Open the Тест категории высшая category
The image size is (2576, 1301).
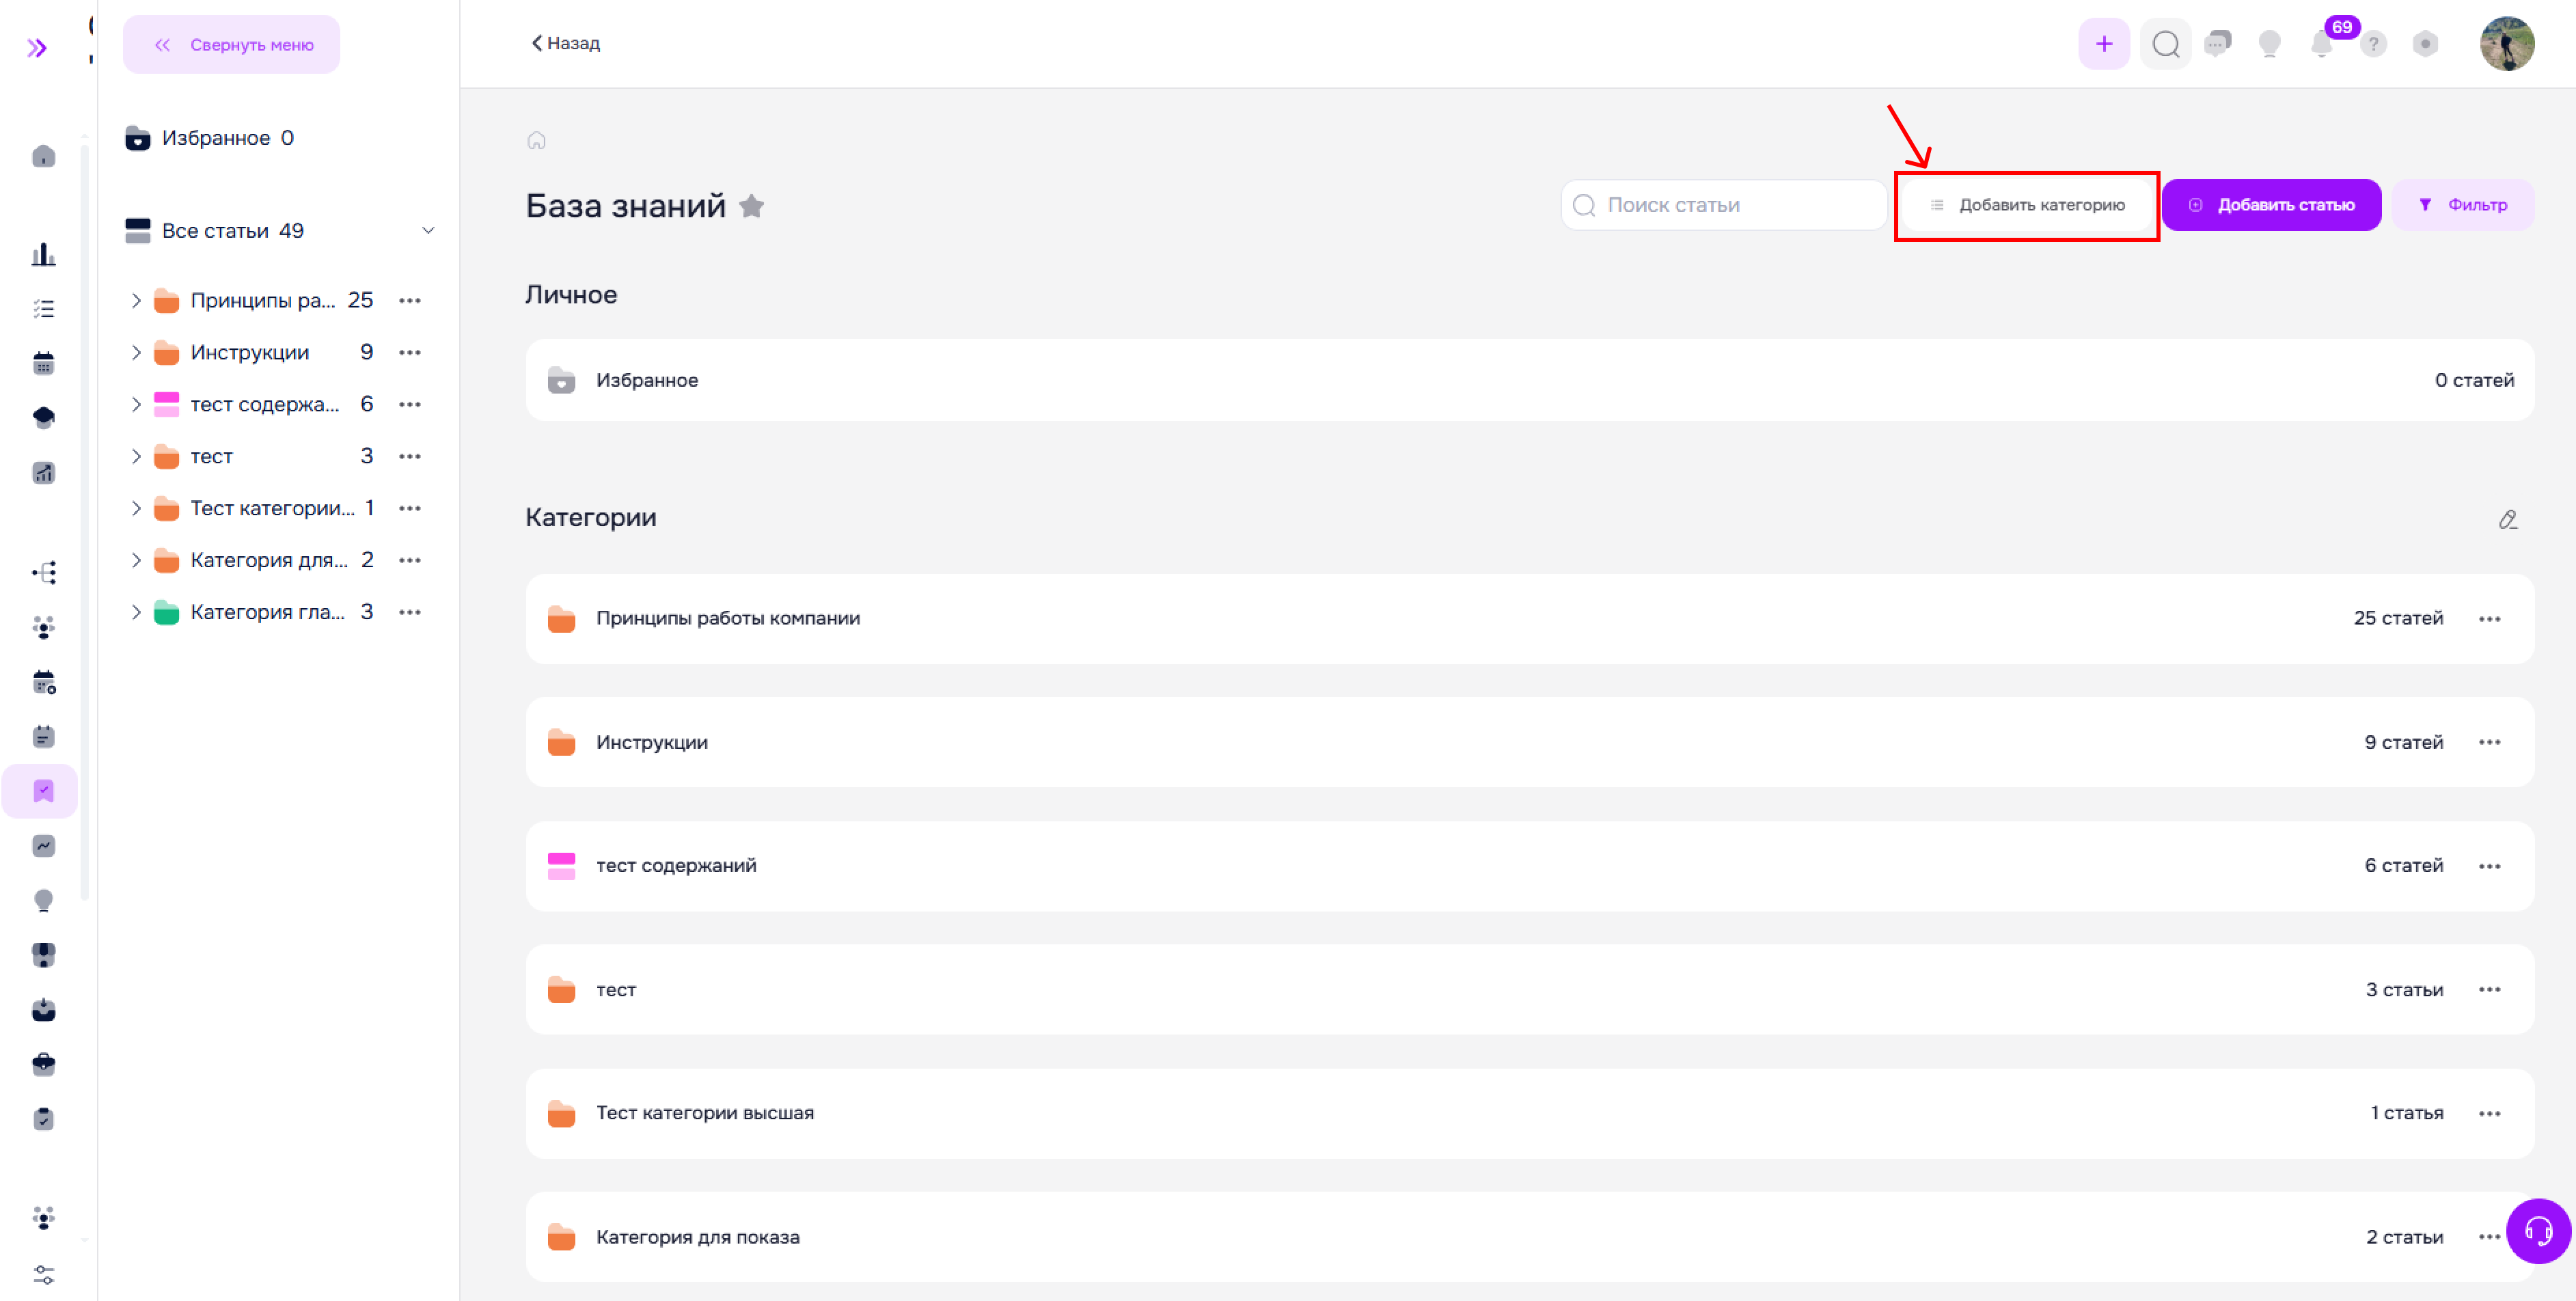(x=1530, y=1114)
